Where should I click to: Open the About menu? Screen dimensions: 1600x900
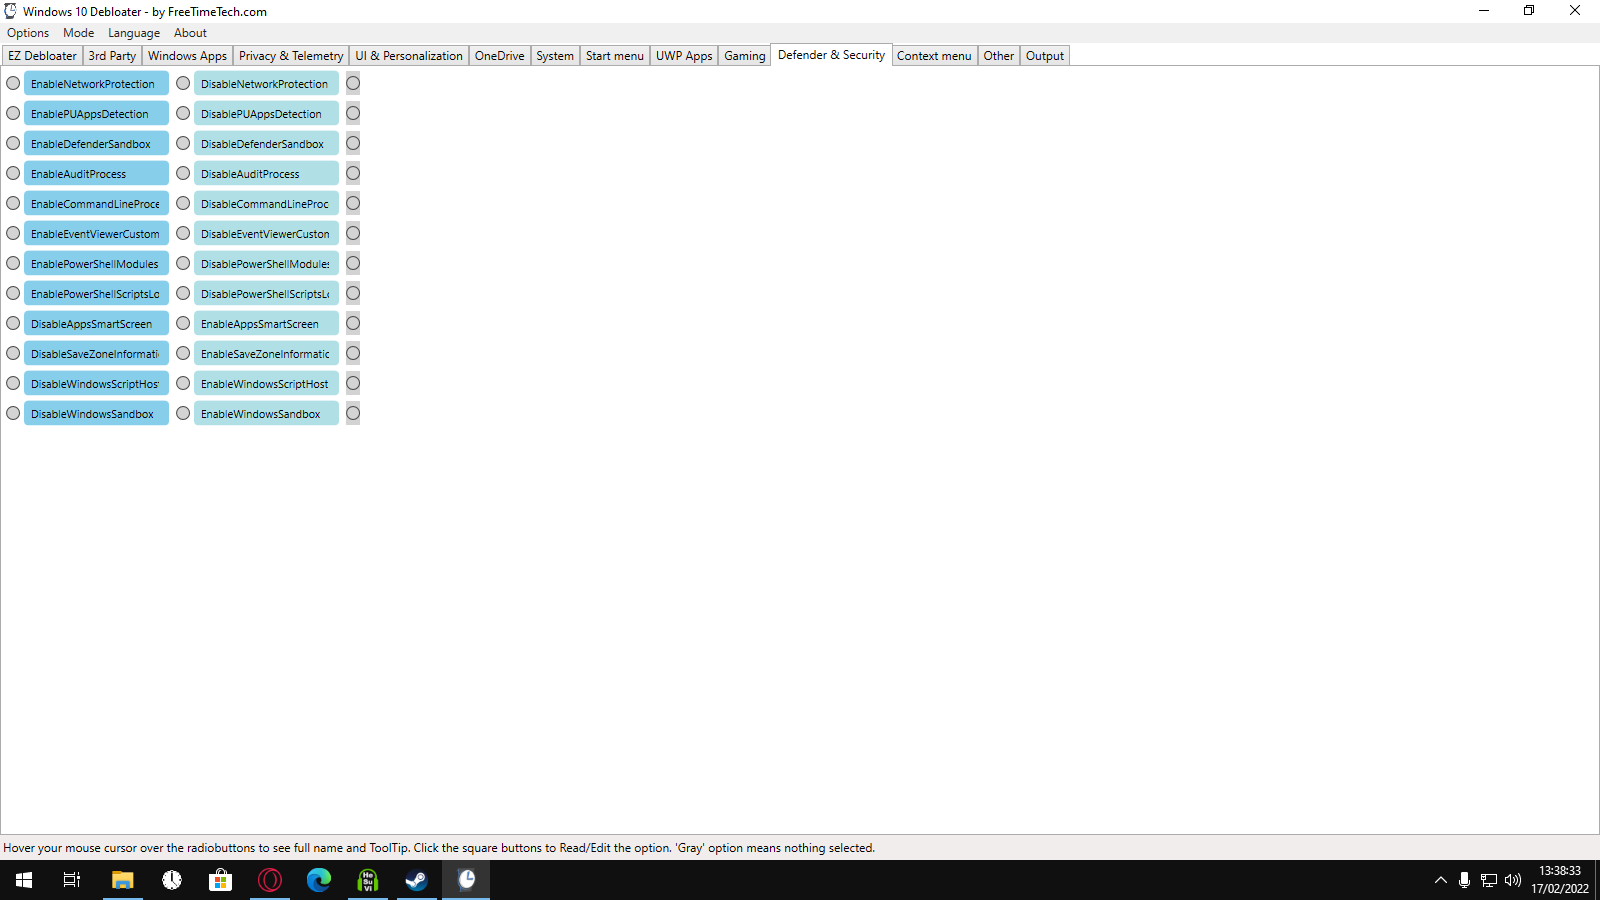(x=190, y=33)
